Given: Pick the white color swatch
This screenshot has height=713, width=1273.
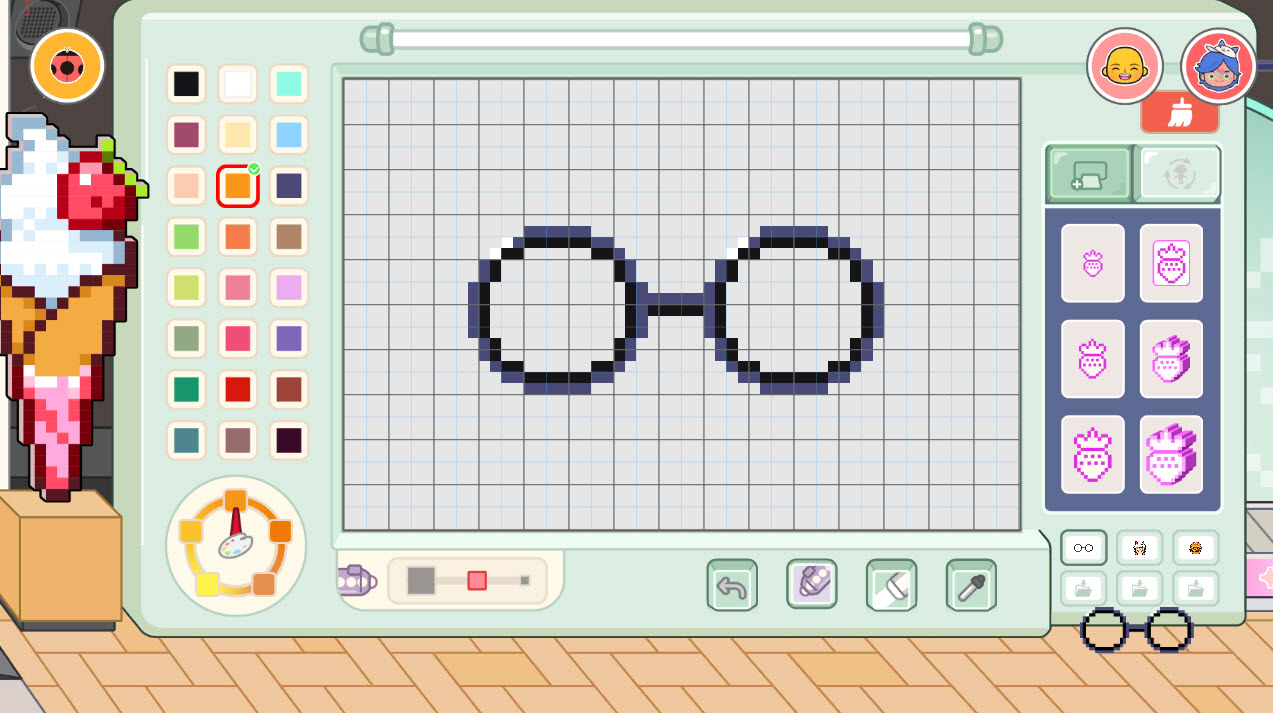Looking at the screenshot, I should [x=238, y=84].
